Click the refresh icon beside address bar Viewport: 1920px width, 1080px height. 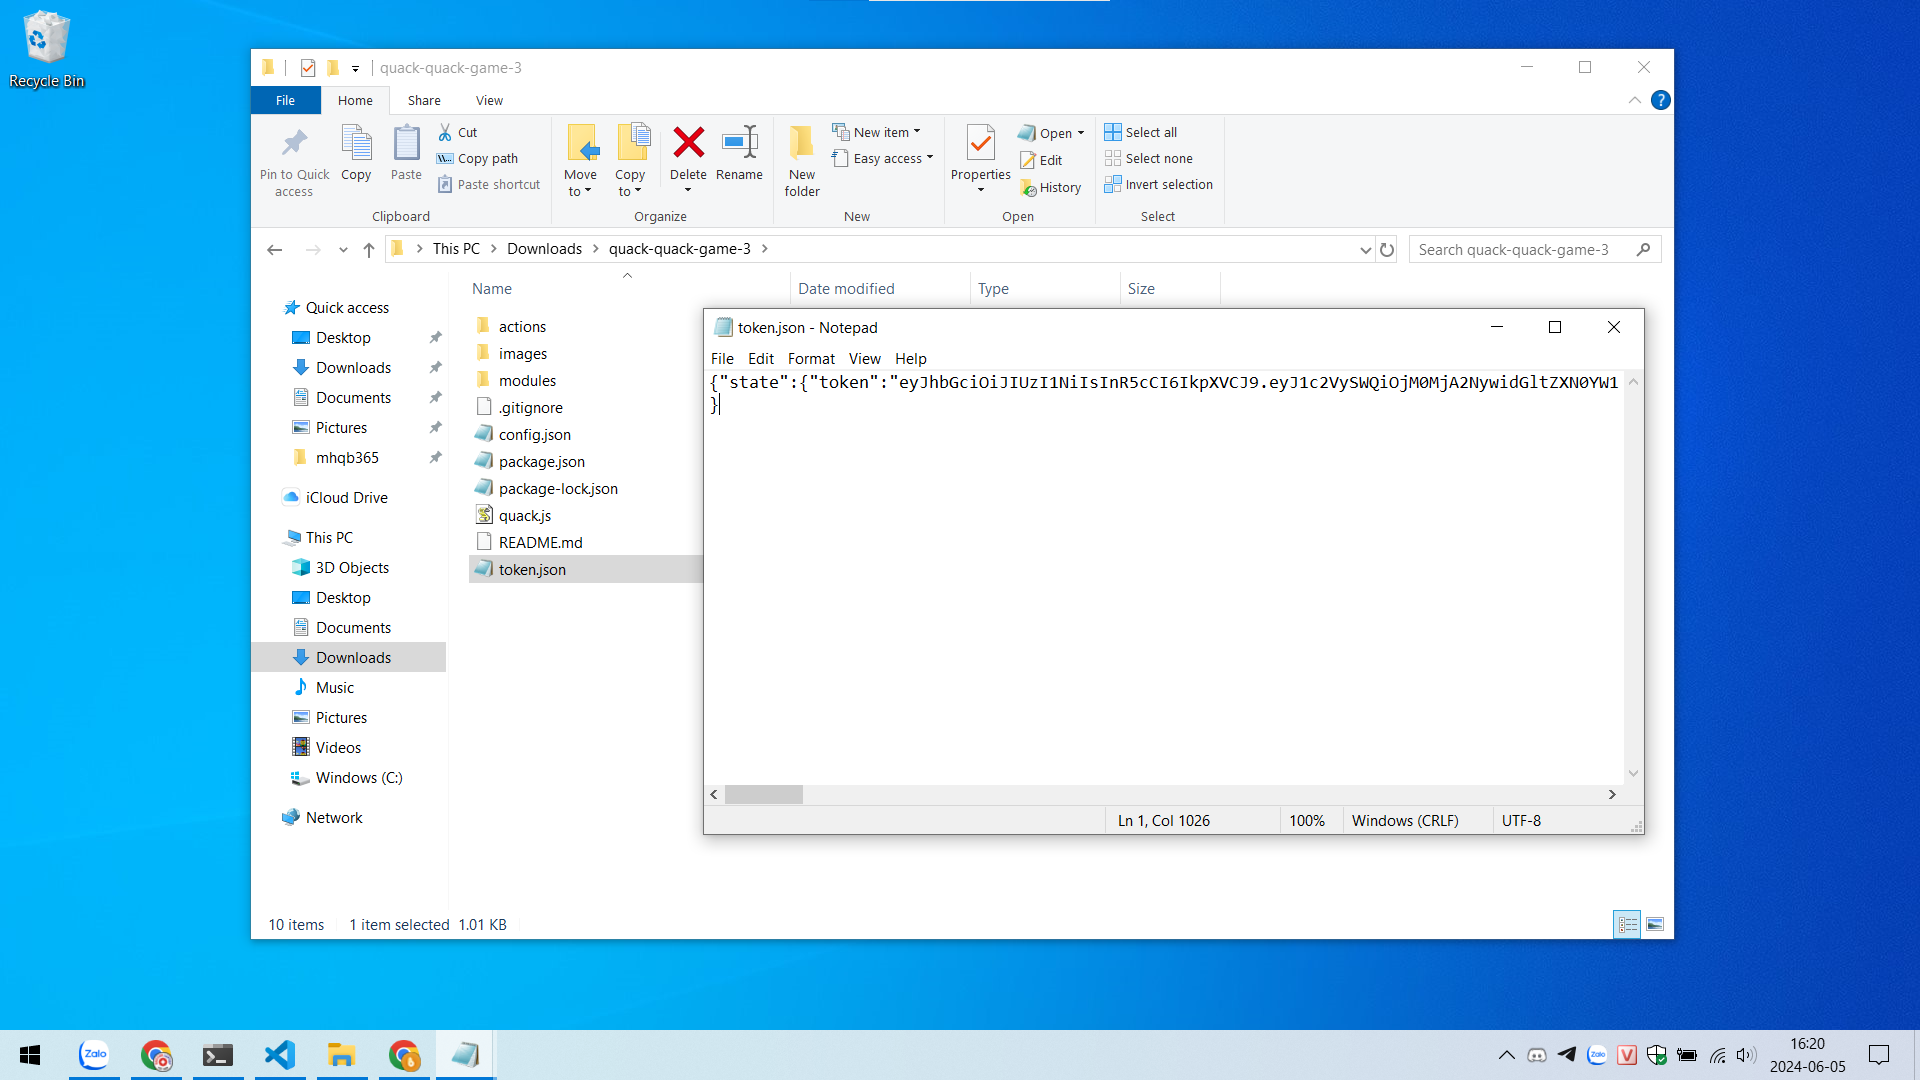(x=1387, y=250)
